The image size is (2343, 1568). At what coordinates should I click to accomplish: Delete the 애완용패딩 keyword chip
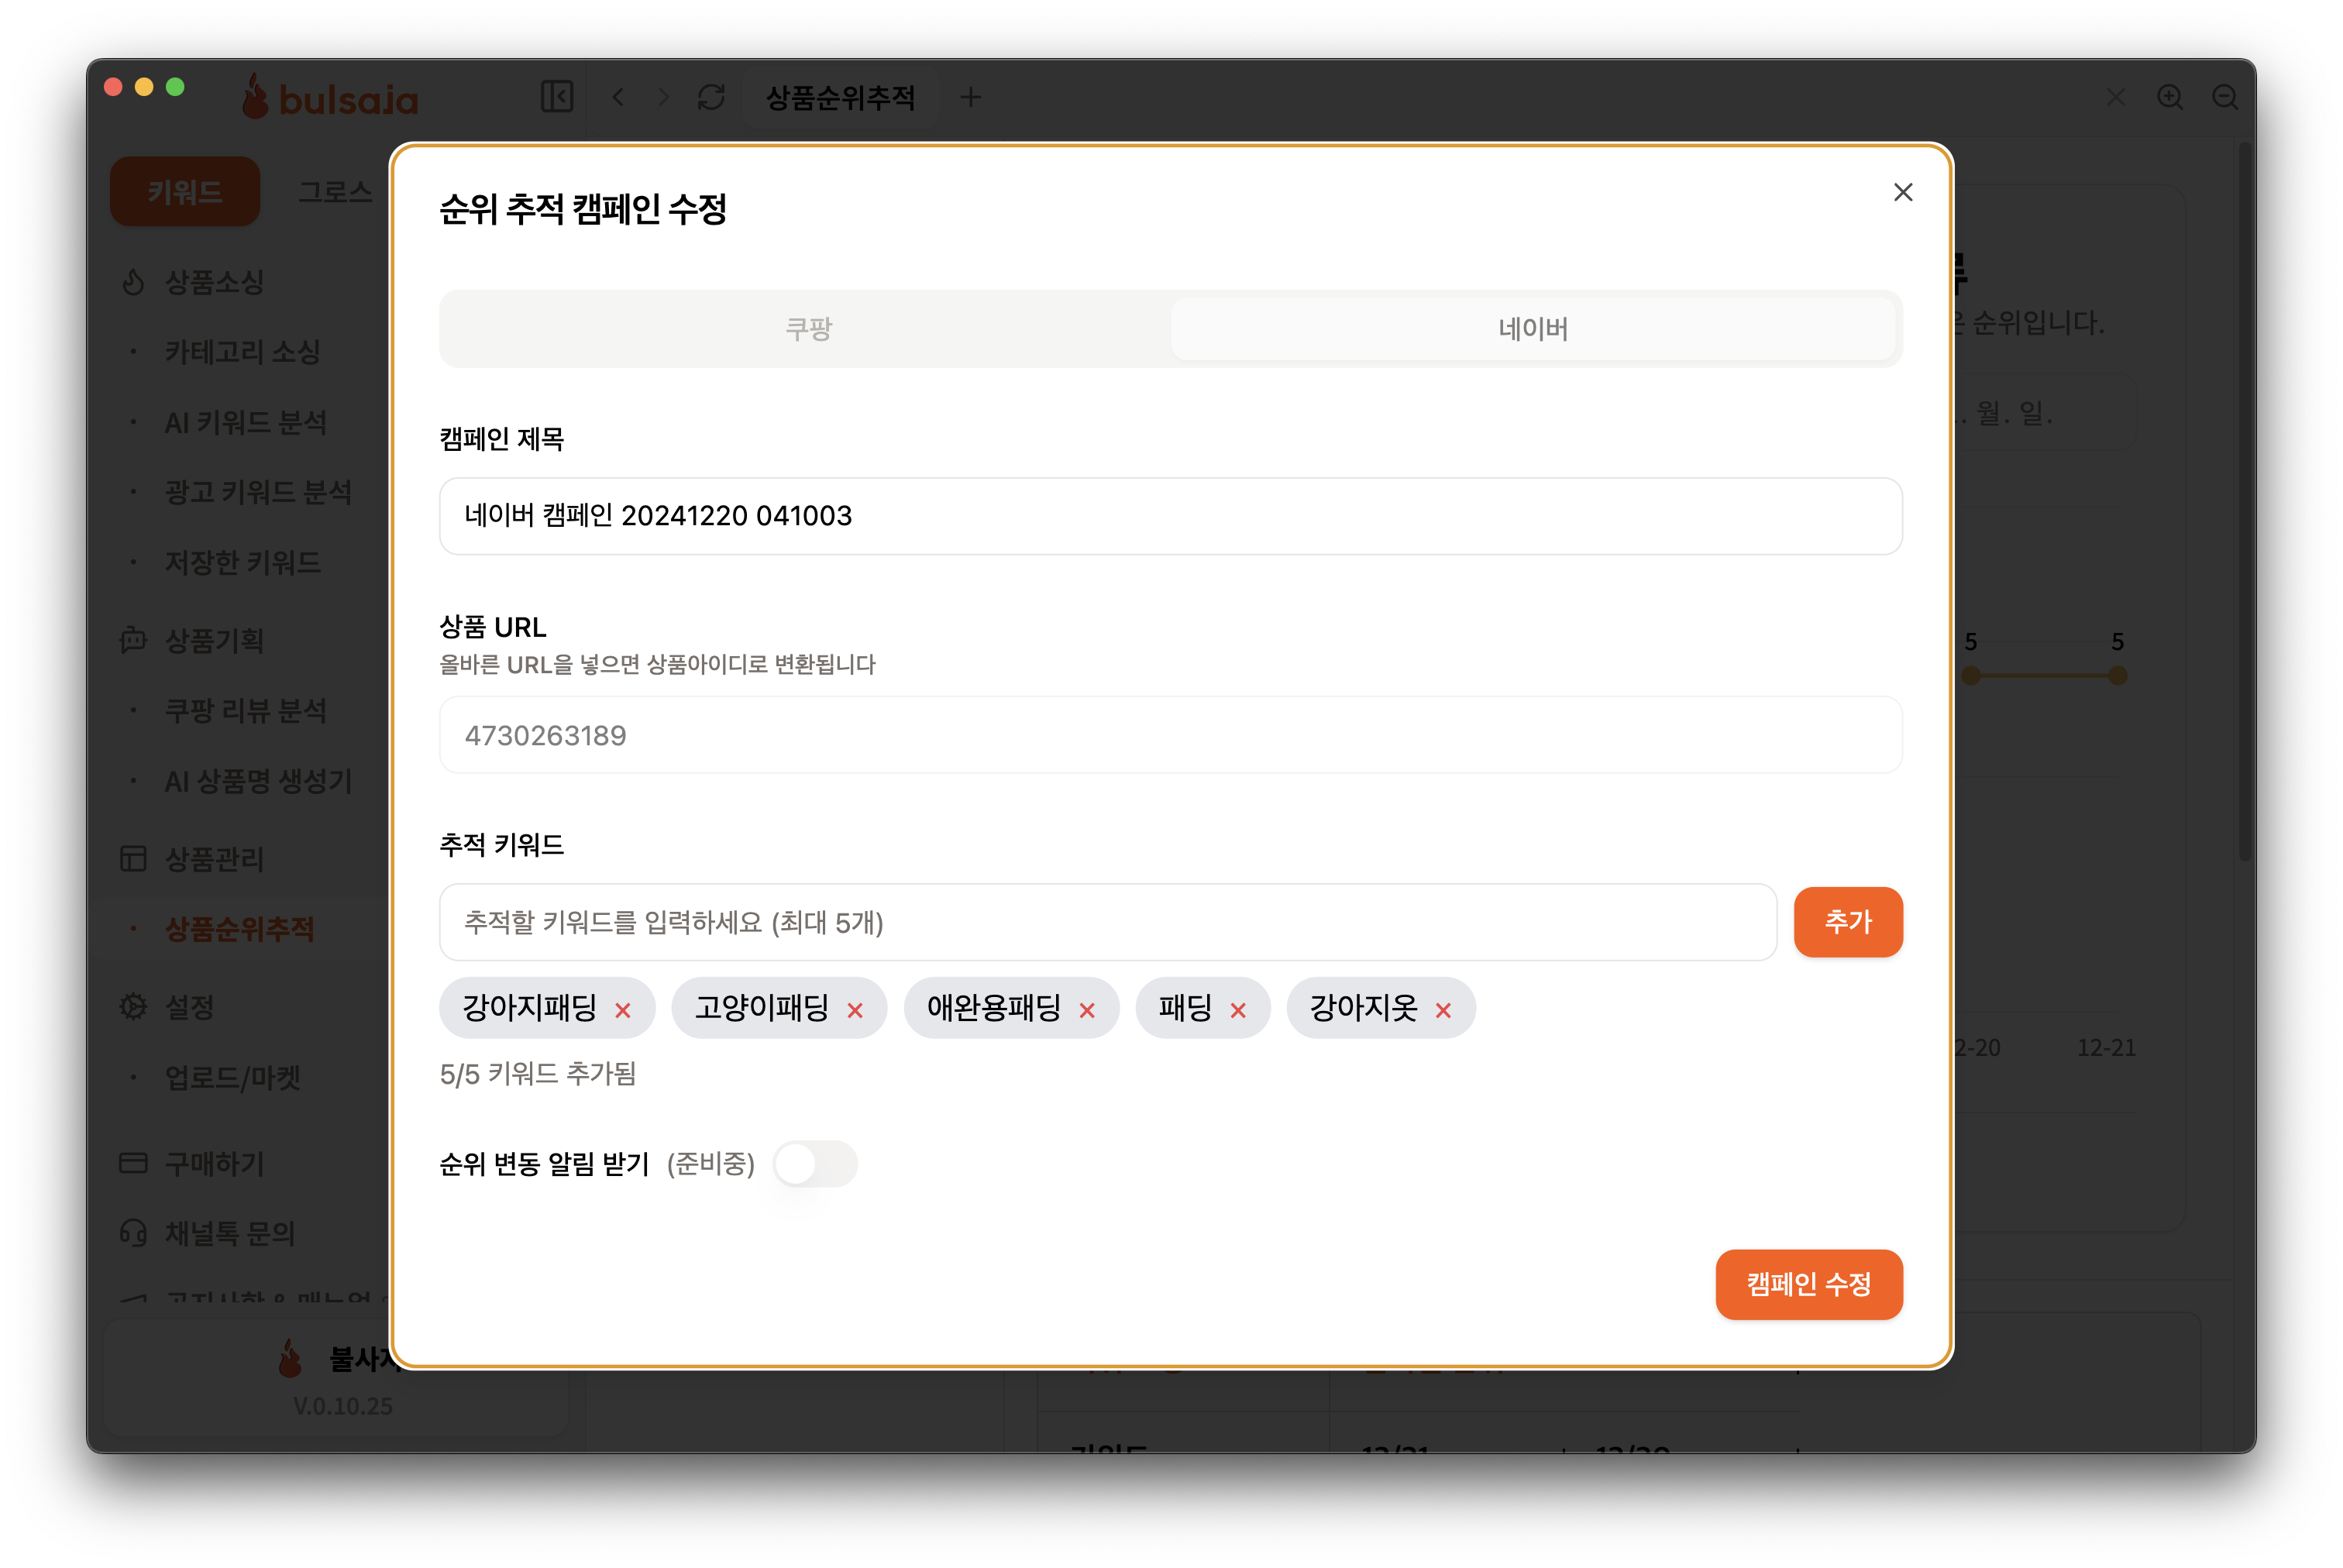coord(1087,1010)
